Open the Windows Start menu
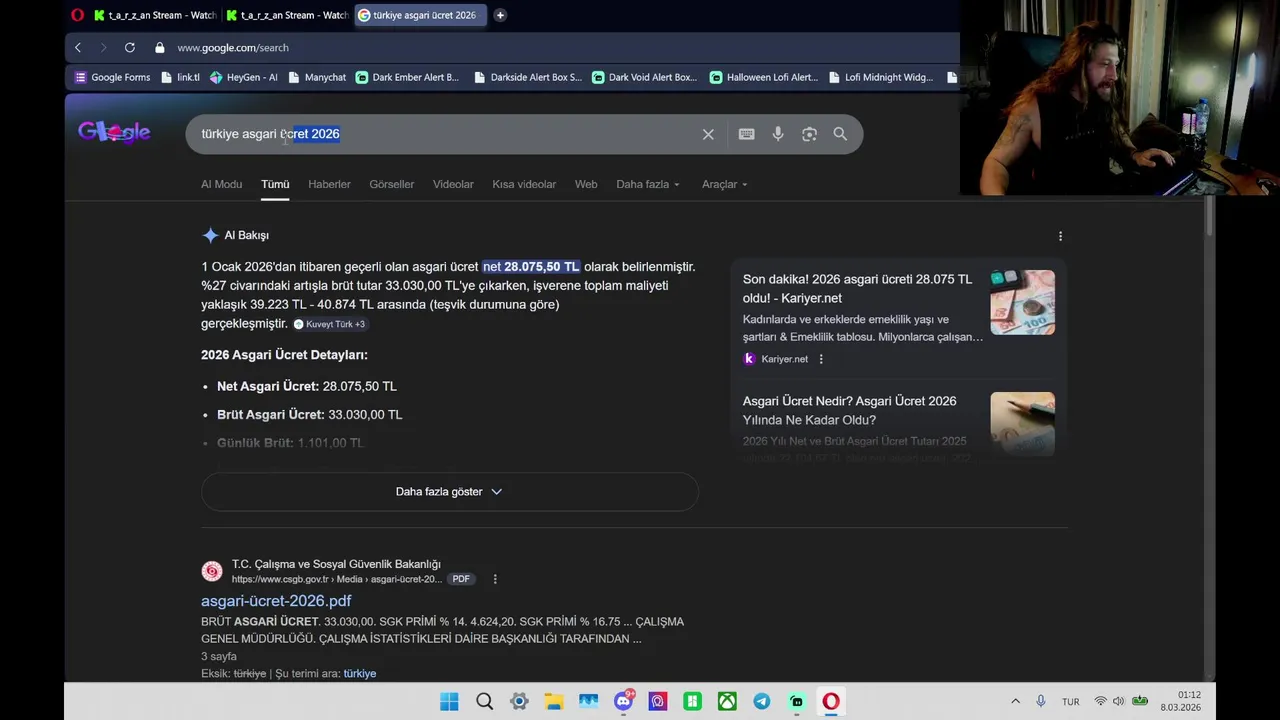This screenshot has height=720, width=1280. [x=449, y=701]
